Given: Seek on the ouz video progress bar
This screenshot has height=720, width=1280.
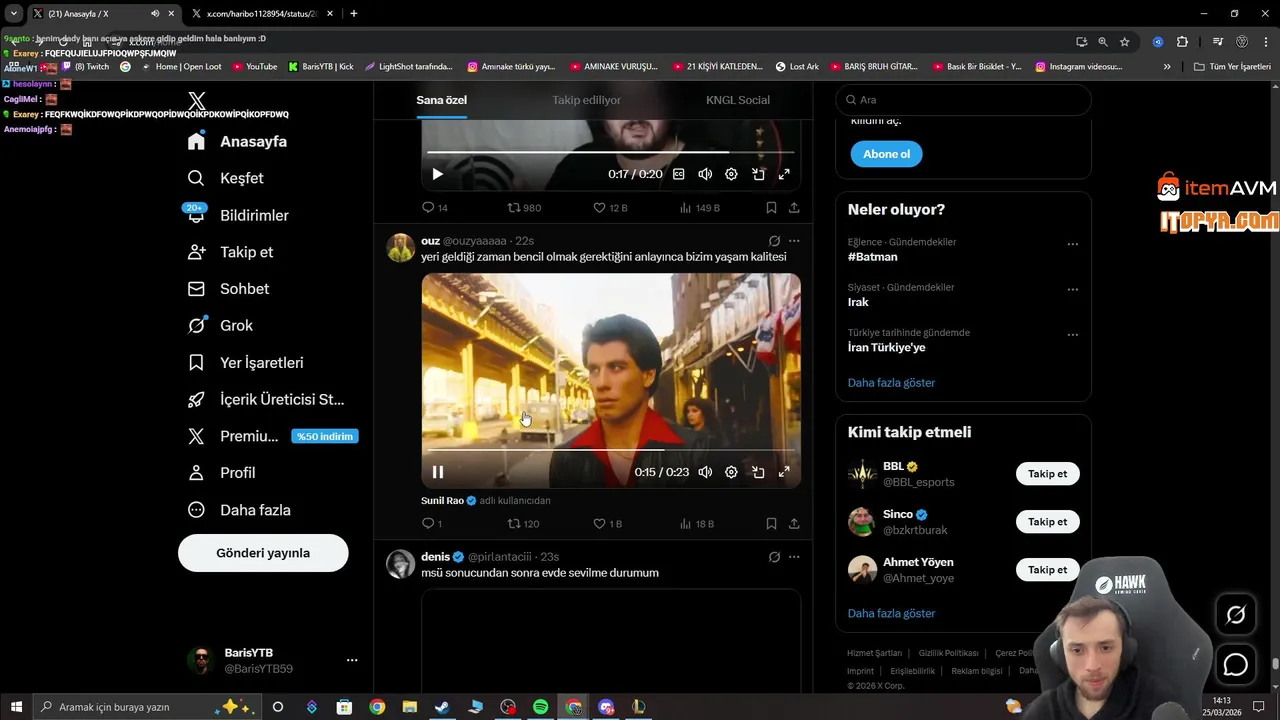Looking at the screenshot, I should 610,450.
